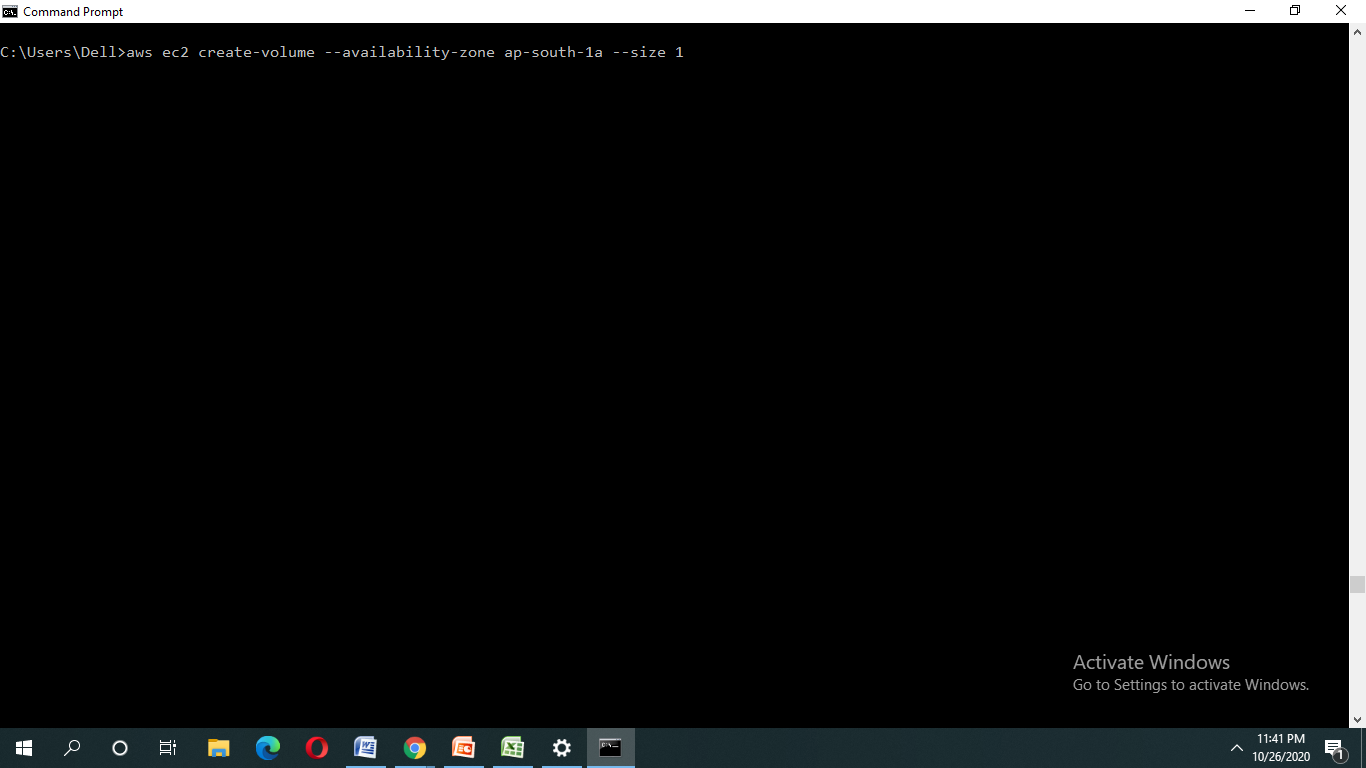Viewport: 1366px width, 768px height.
Task: Open the Windows Start menu
Action: coord(24,747)
